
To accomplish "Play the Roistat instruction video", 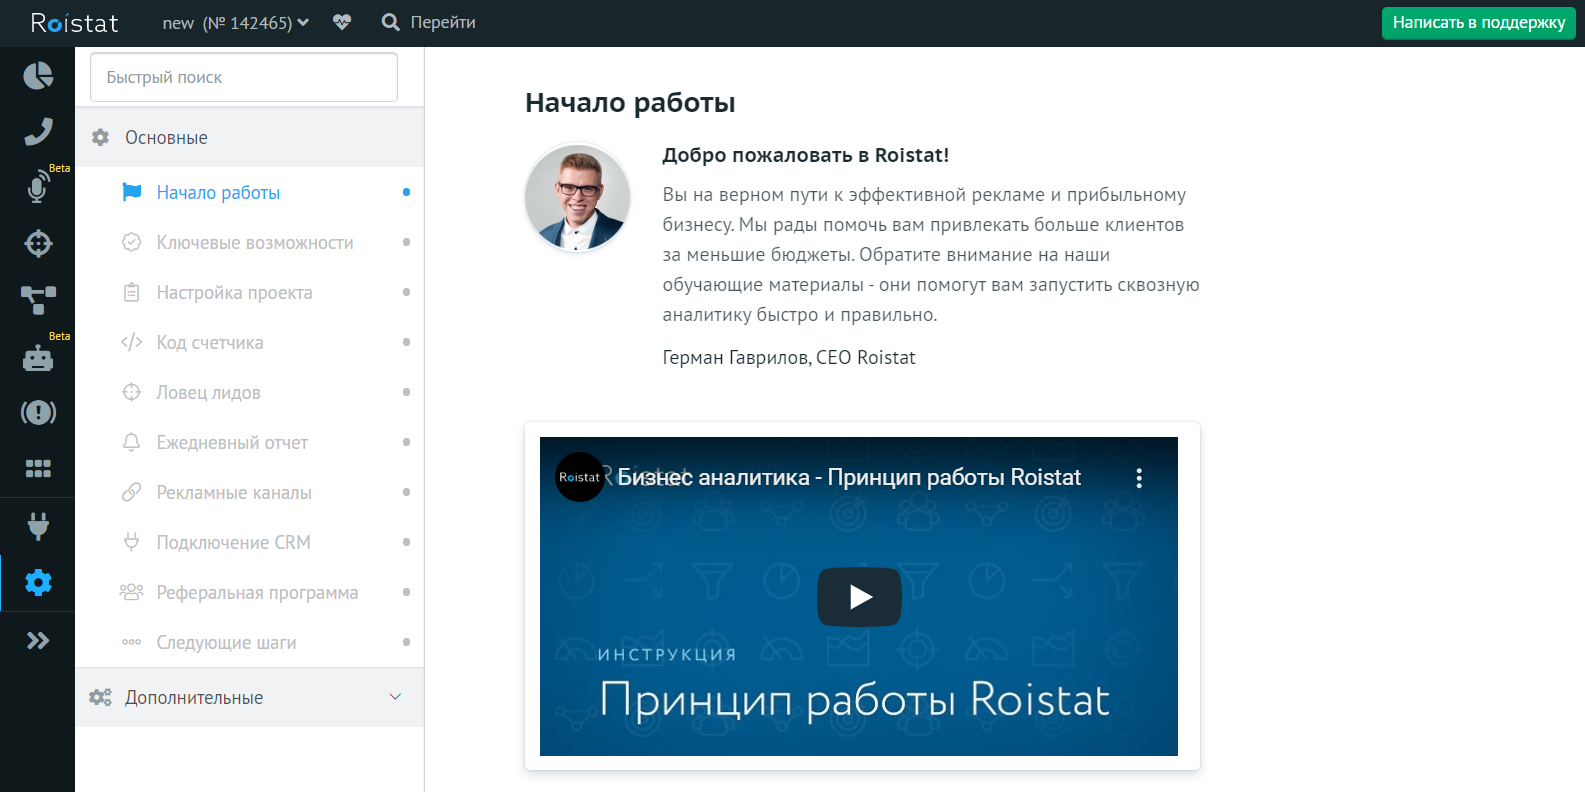I will click(x=859, y=597).
